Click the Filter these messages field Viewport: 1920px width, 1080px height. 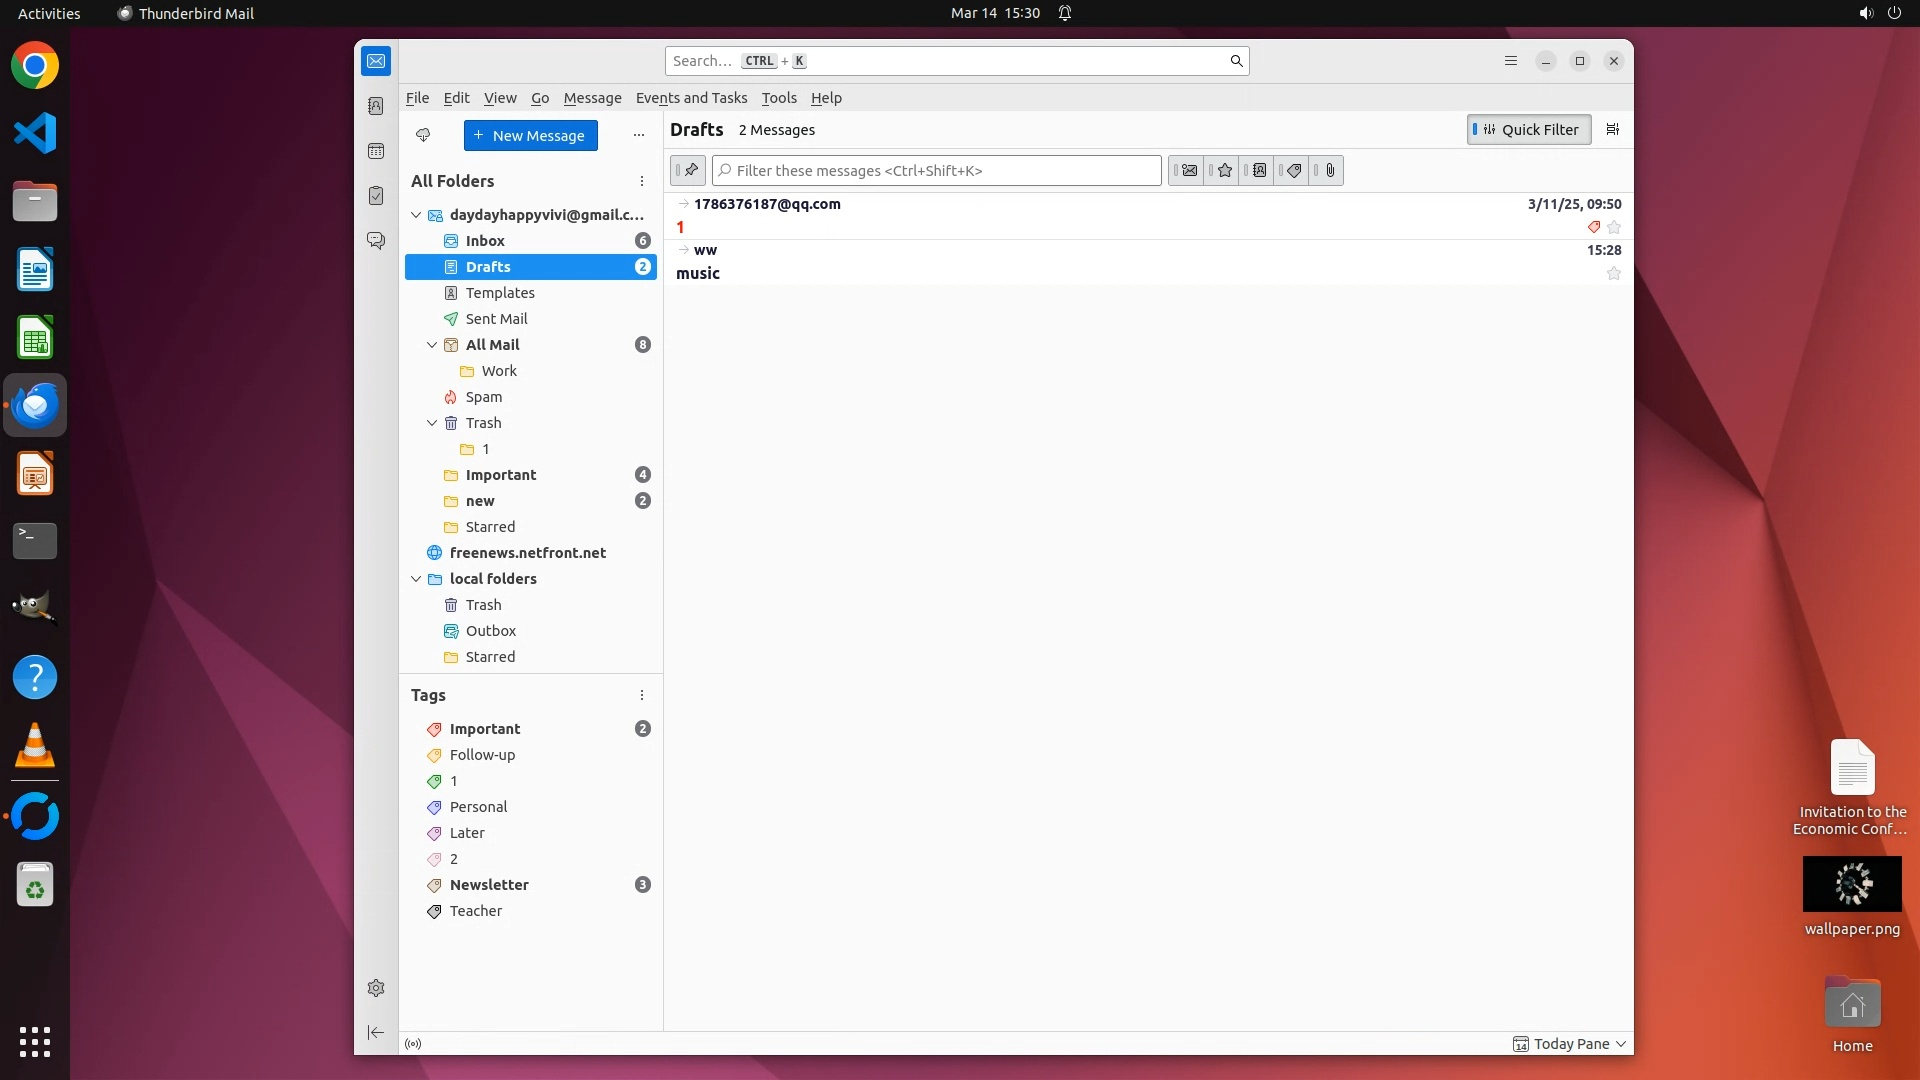pos(936,170)
